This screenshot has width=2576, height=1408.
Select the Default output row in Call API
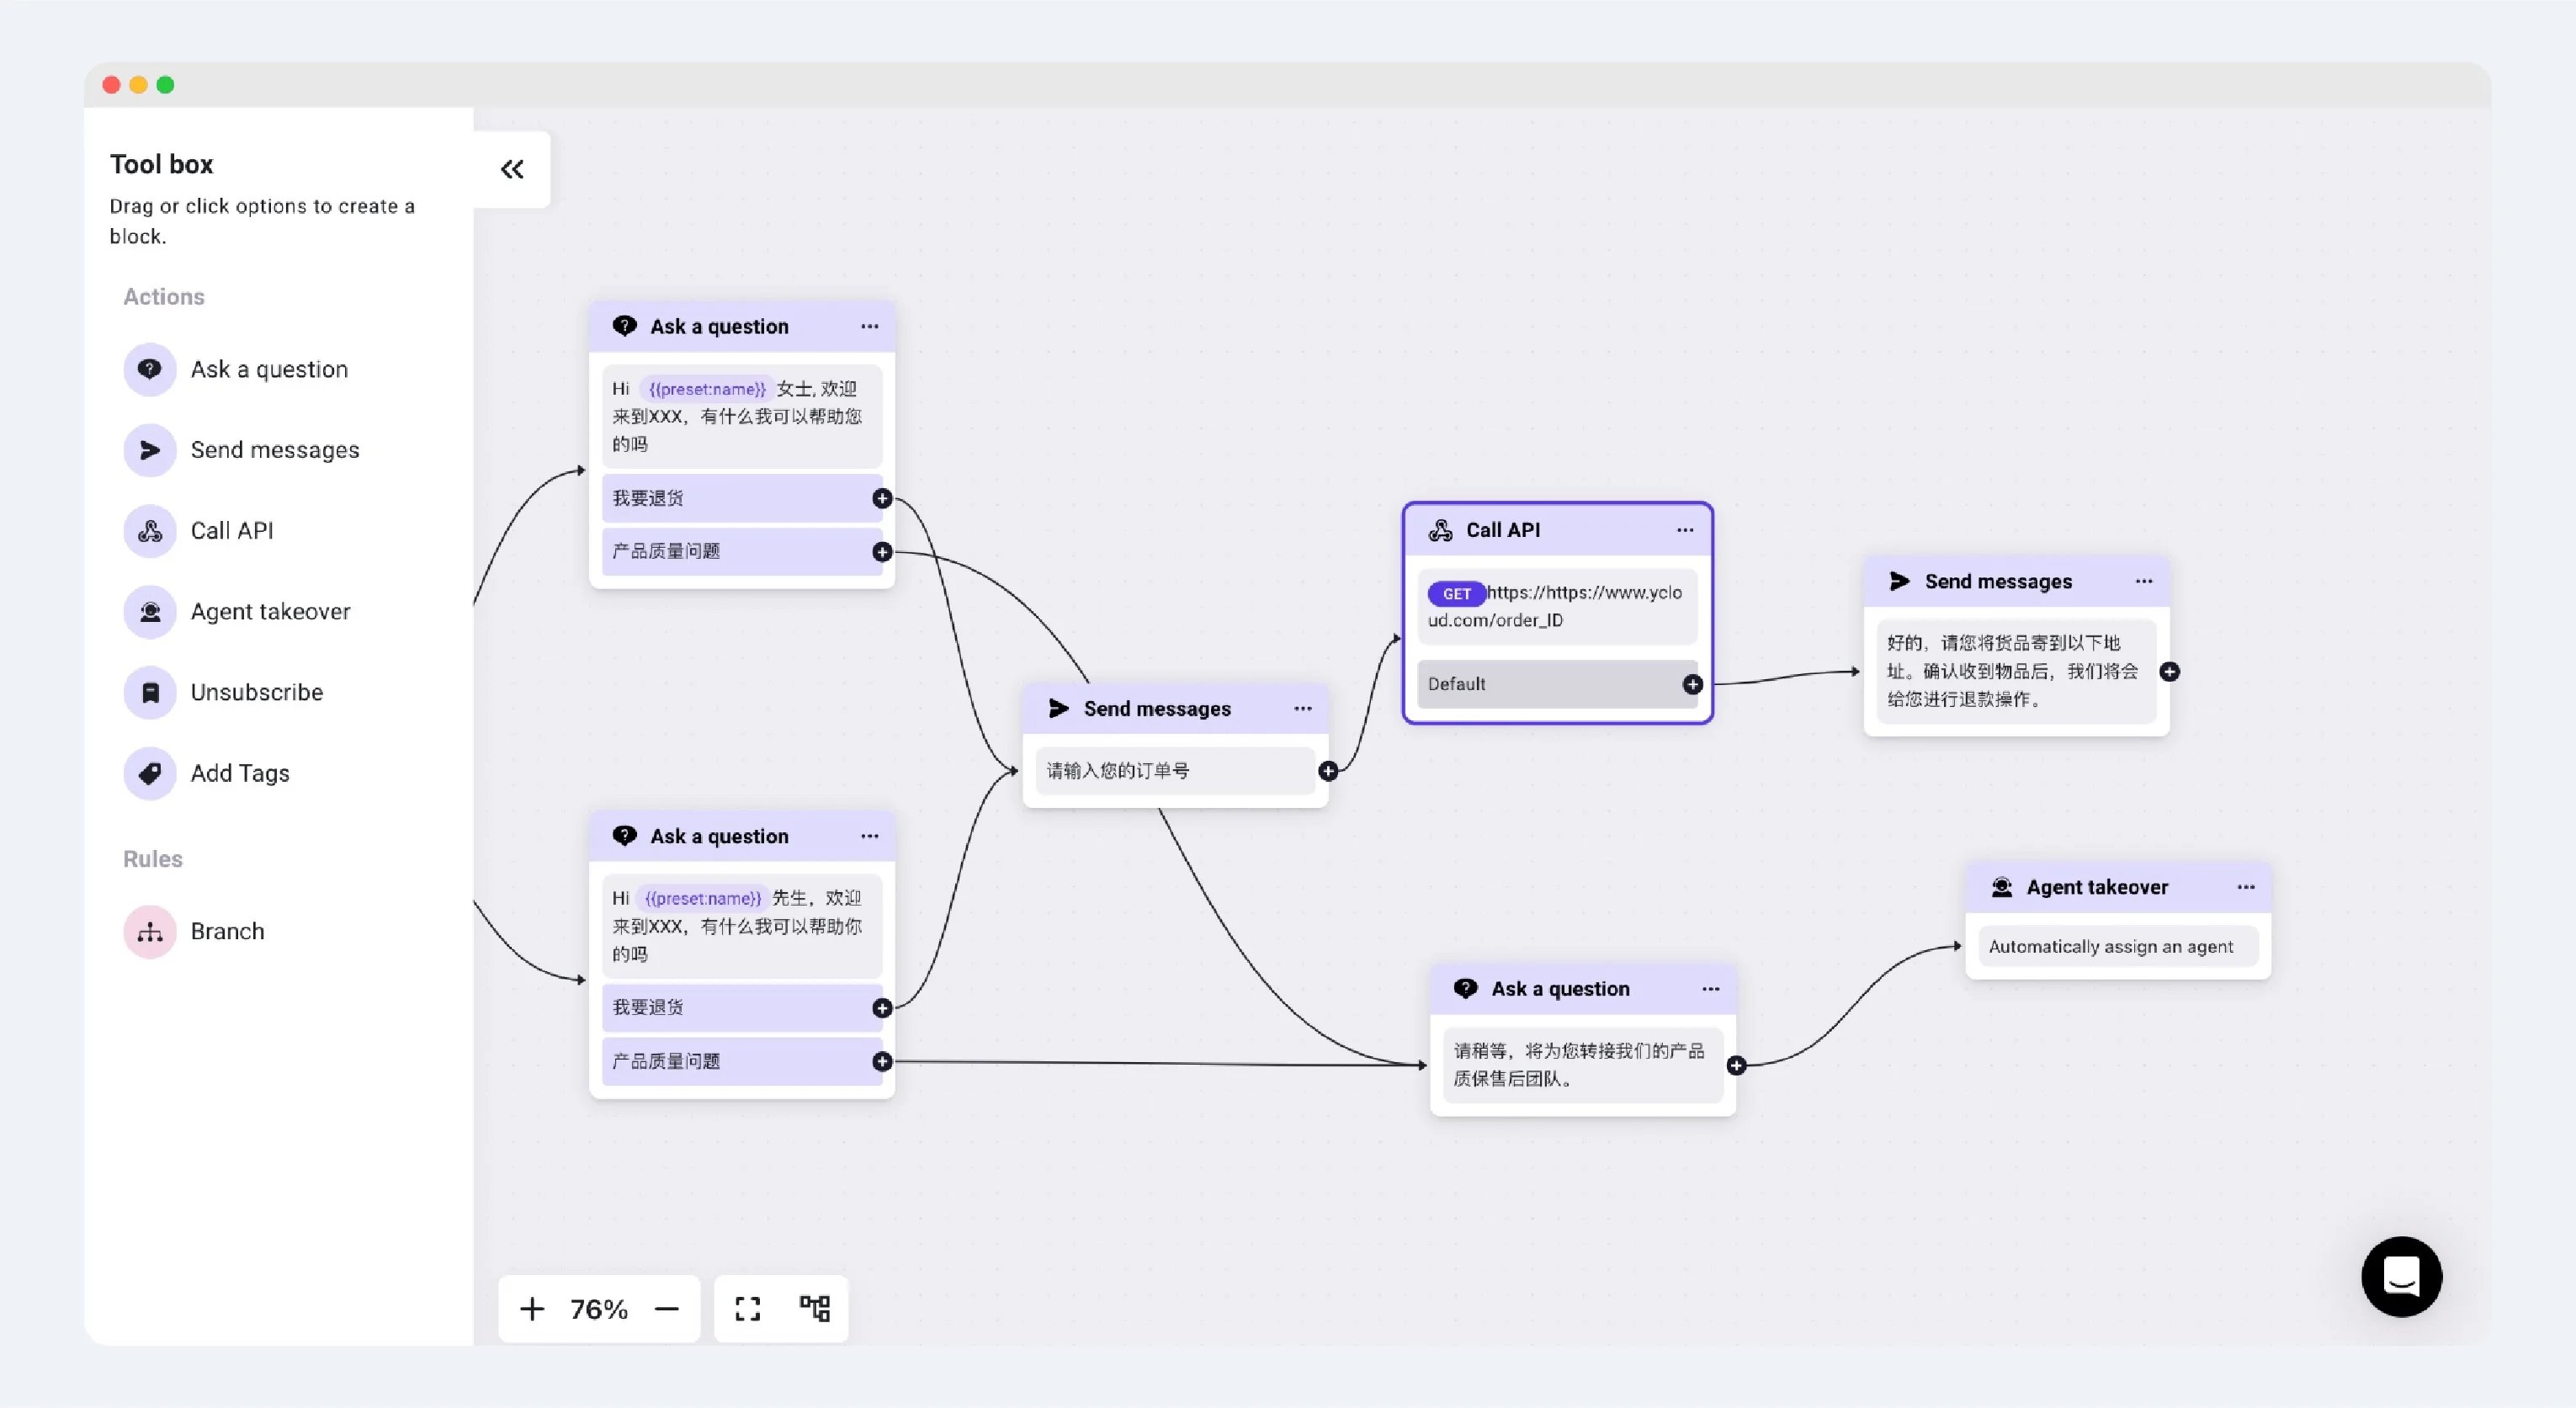[x=1556, y=684]
